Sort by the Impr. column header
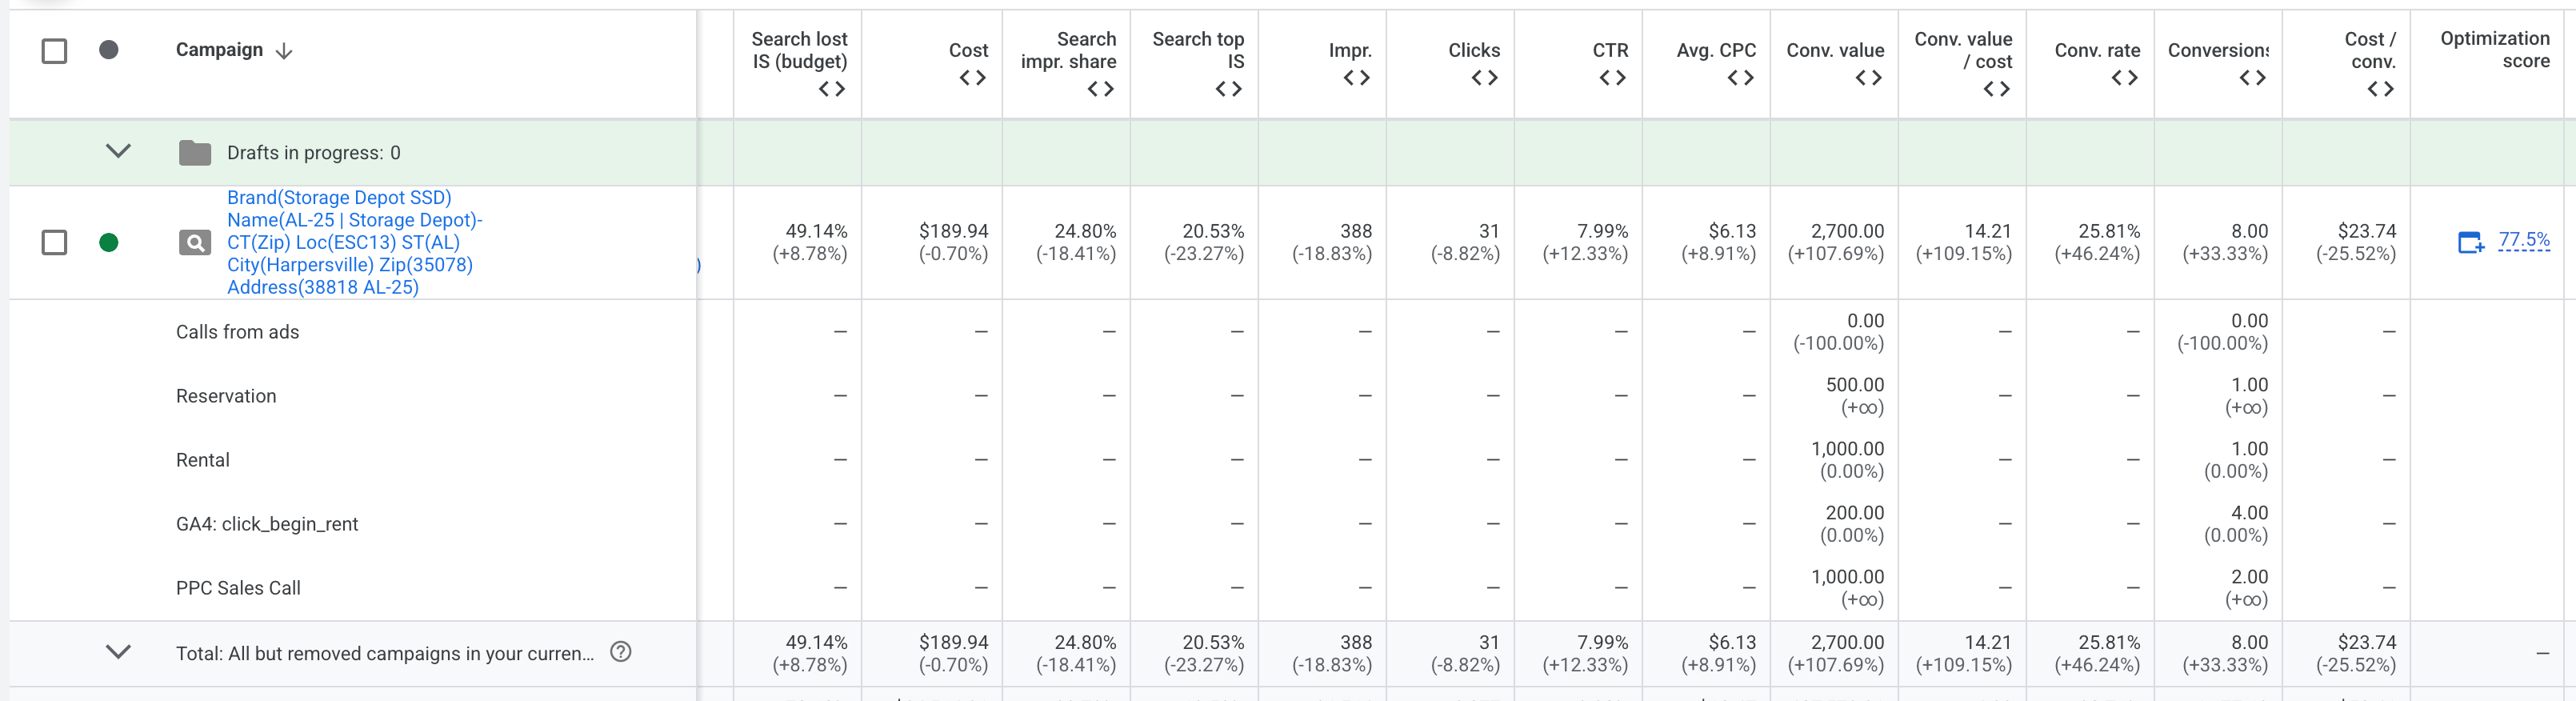This screenshot has height=701, width=2576. click(x=1349, y=50)
